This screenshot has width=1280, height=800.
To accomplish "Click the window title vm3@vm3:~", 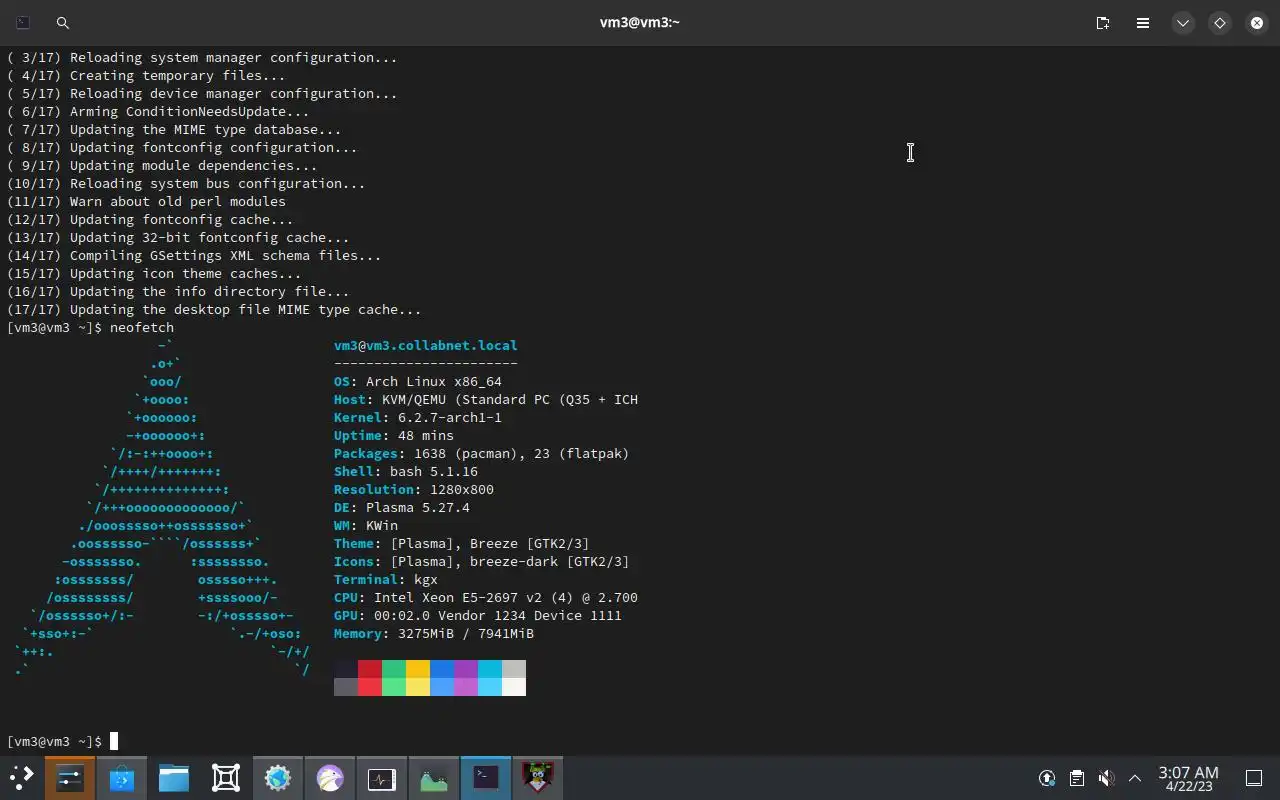I will tap(640, 23).
